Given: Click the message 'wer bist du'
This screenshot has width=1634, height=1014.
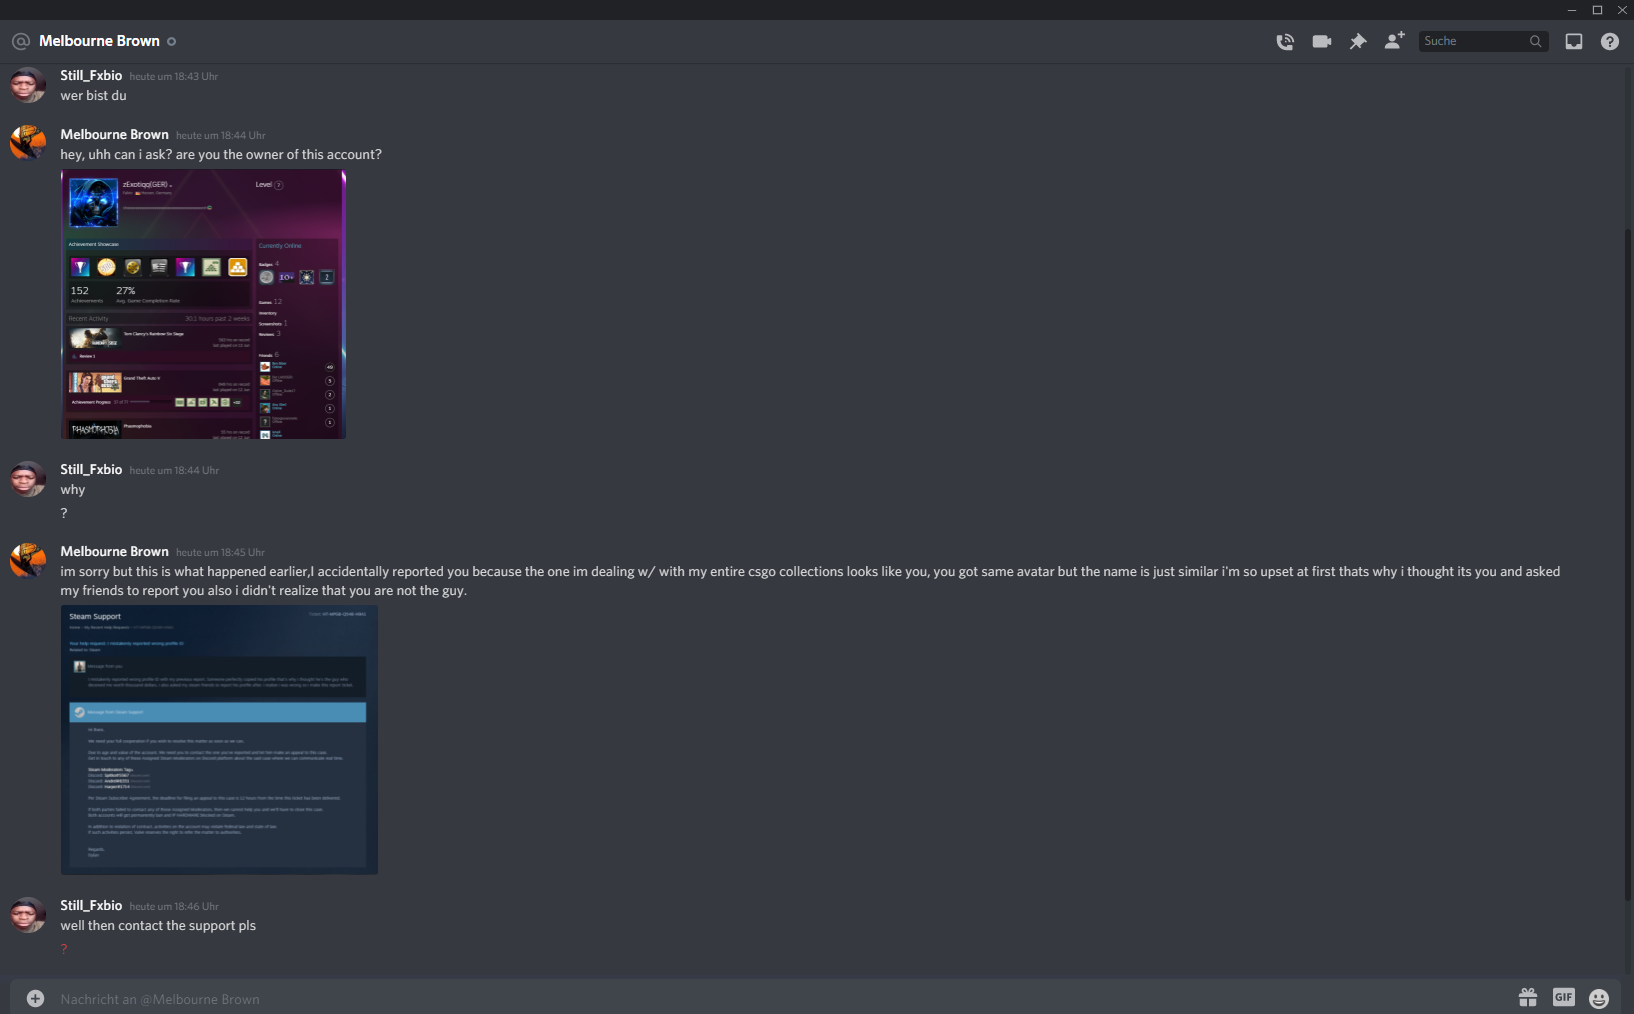Looking at the screenshot, I should pyautogui.click(x=93, y=96).
